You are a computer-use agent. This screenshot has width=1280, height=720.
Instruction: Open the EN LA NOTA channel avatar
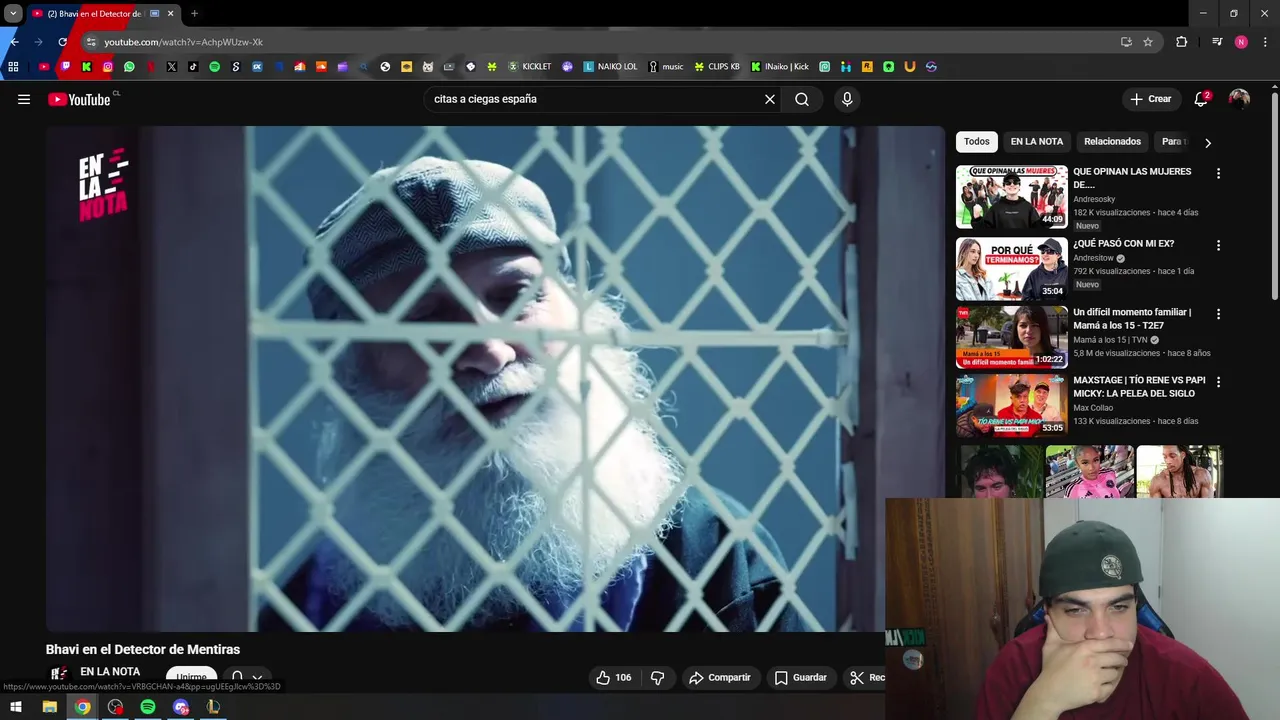click(x=59, y=675)
